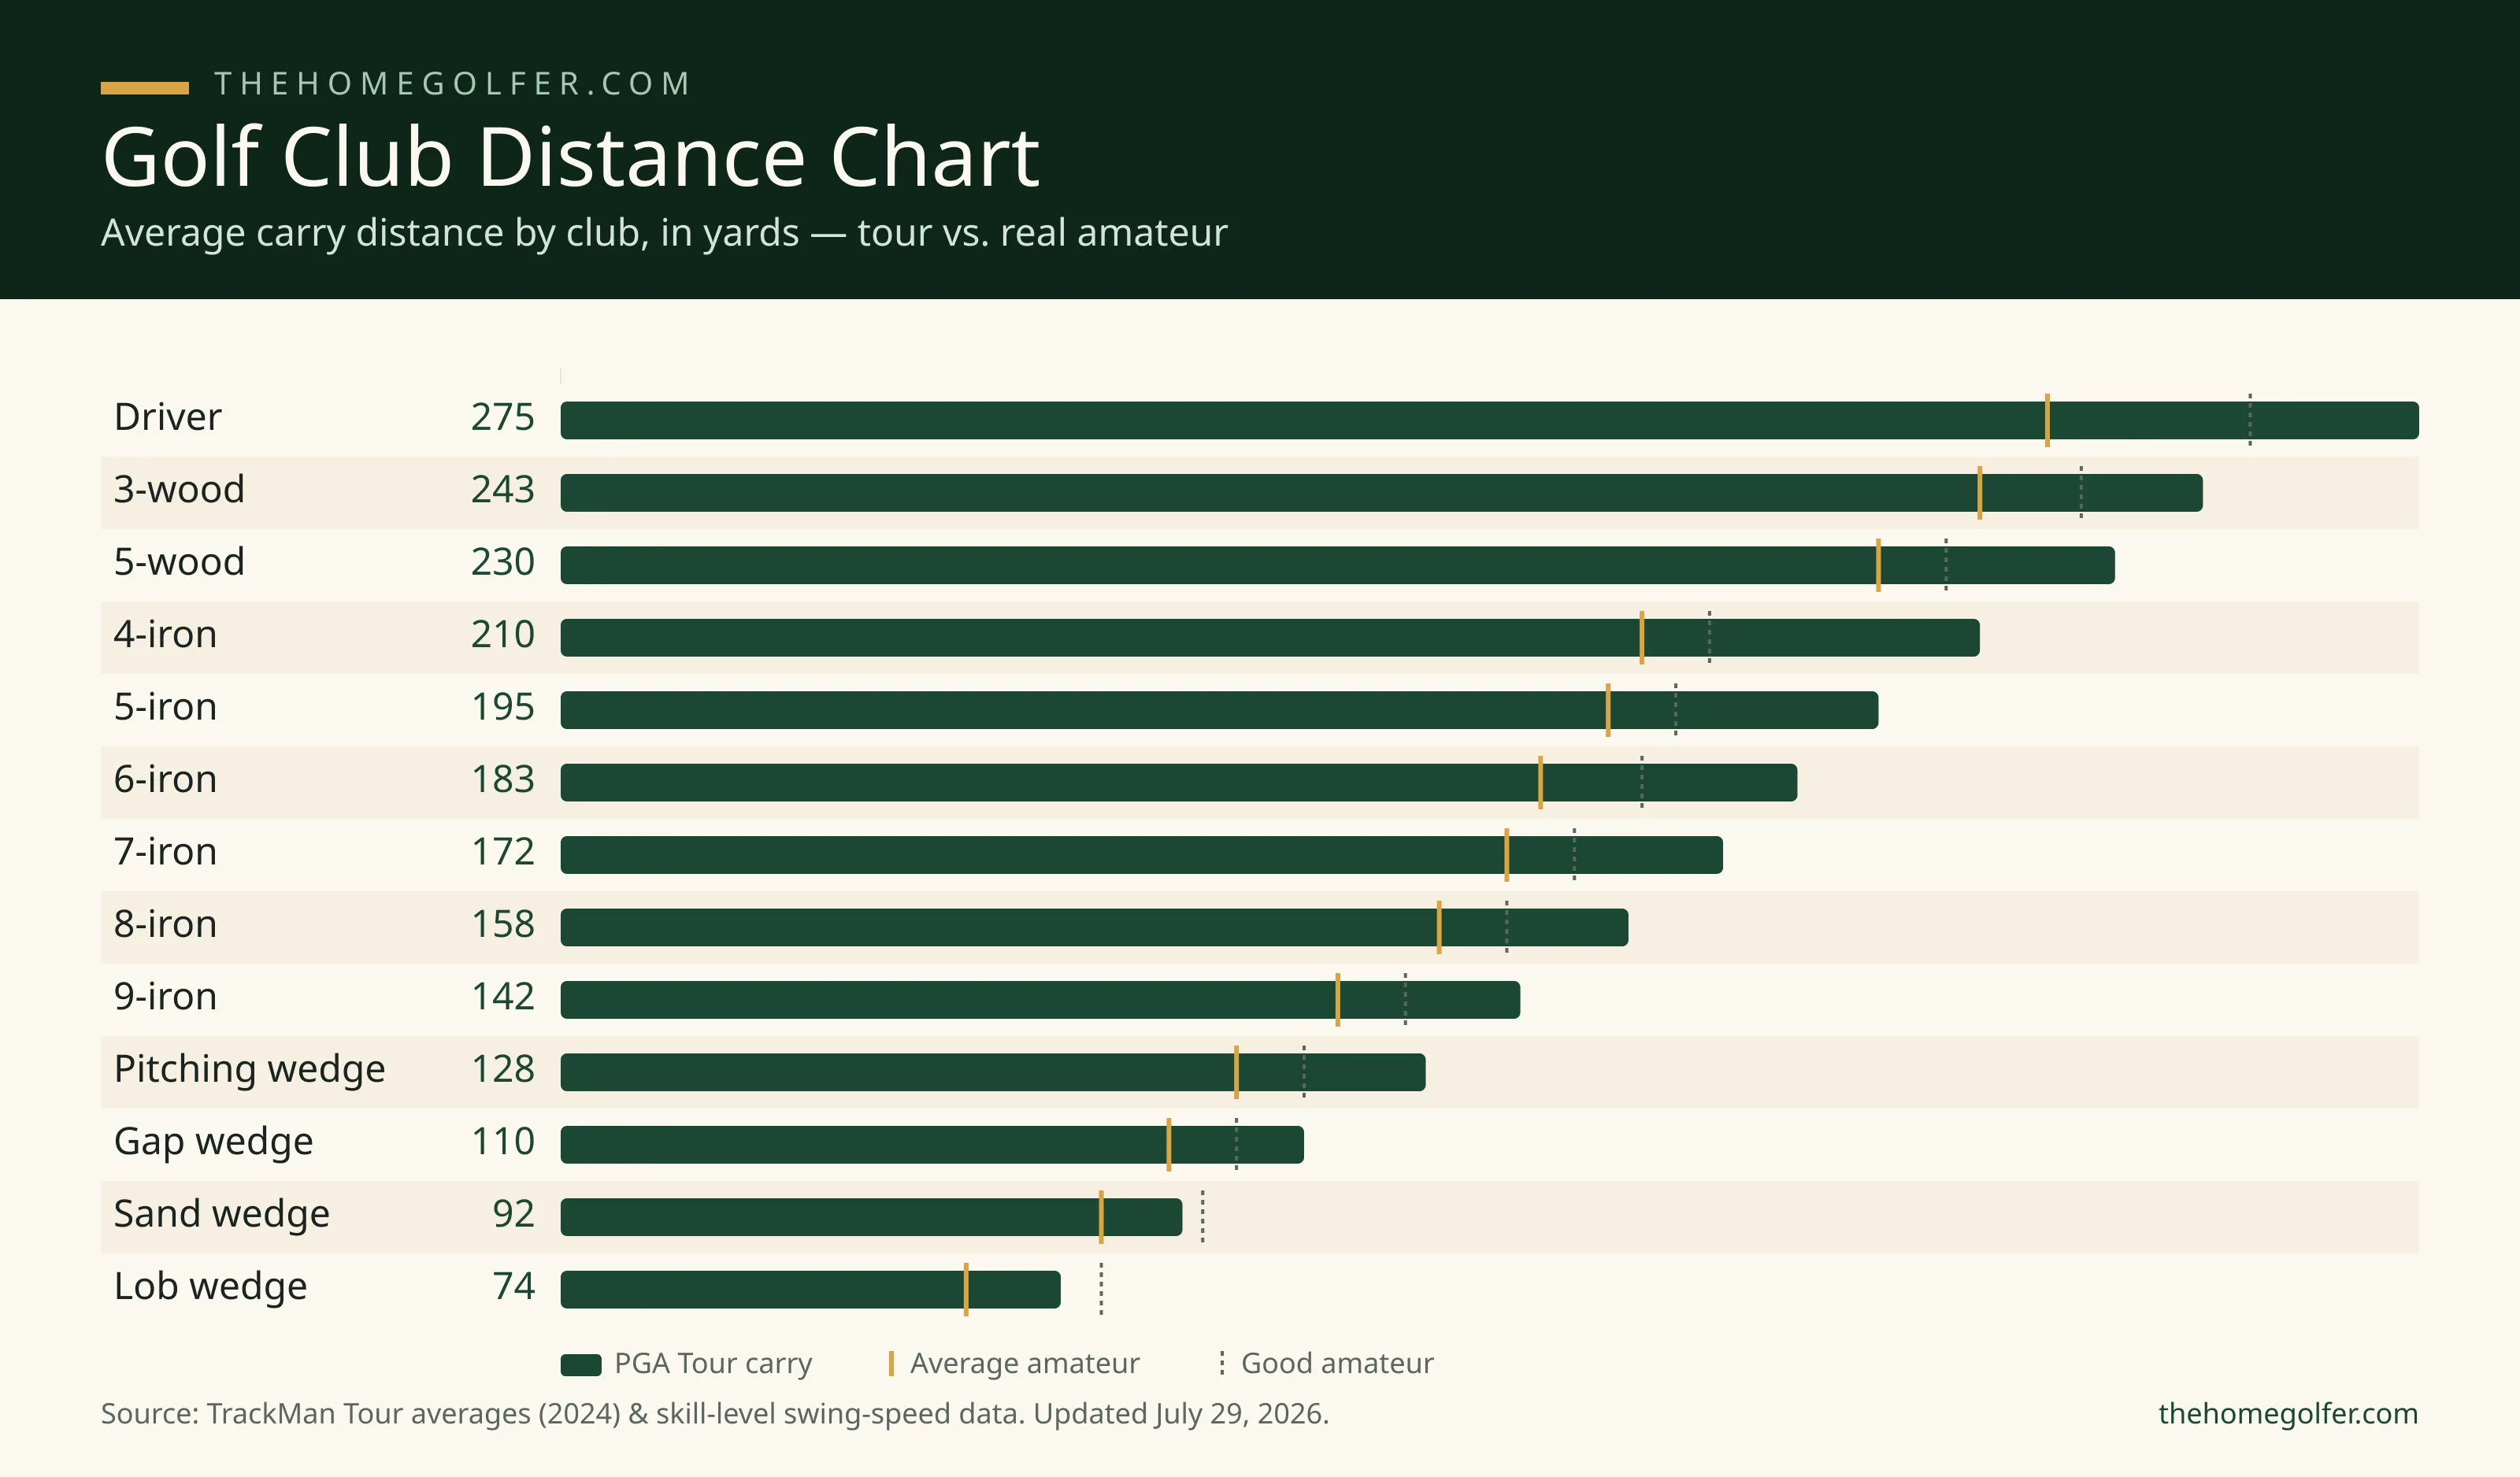Select the 5-wood row label

179,562
